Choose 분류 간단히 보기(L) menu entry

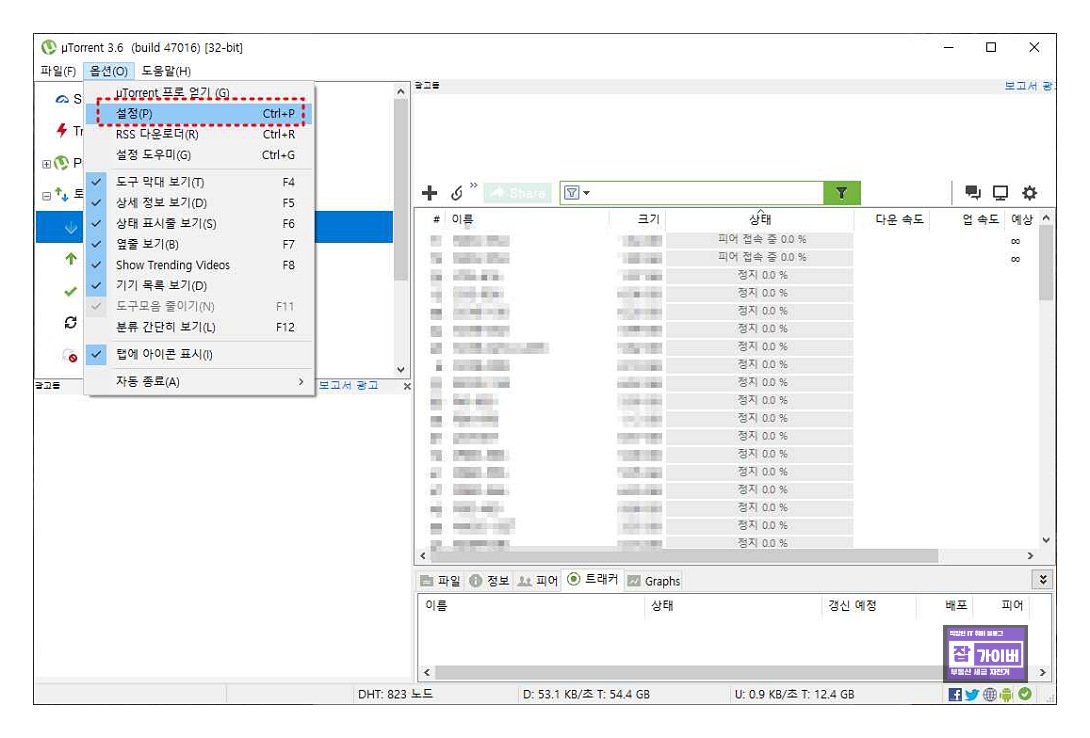click(x=199, y=327)
